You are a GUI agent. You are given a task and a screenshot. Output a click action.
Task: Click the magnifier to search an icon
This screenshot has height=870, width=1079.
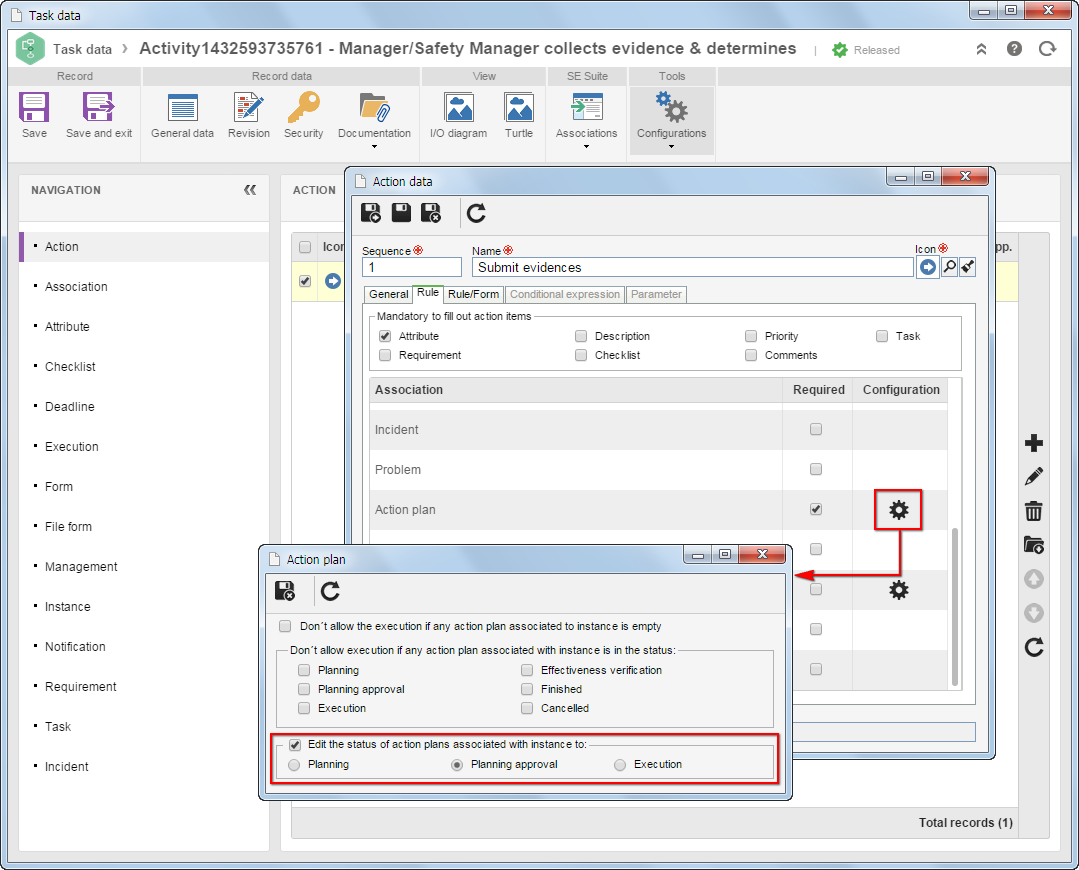tap(950, 266)
